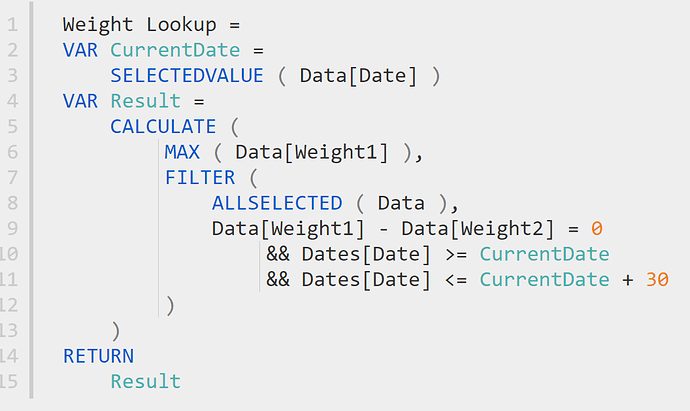Click the SELECTEDVALUE function name
This screenshot has width=690, height=411.
[x=187, y=76]
